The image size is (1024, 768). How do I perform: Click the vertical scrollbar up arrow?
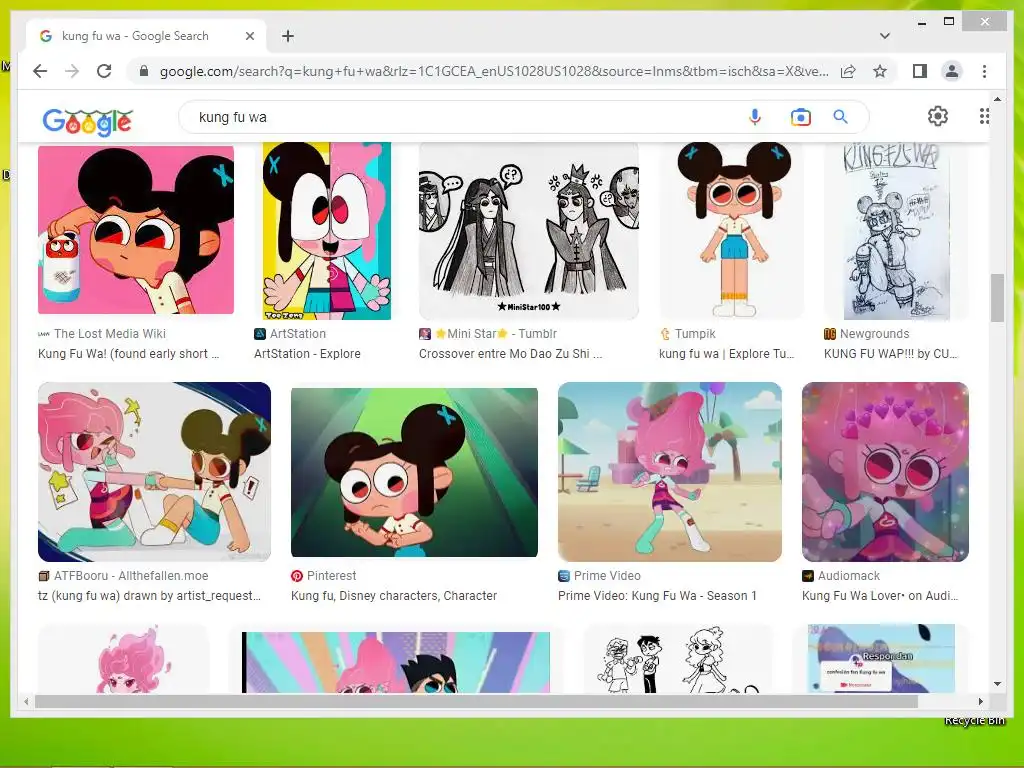[x=997, y=99]
